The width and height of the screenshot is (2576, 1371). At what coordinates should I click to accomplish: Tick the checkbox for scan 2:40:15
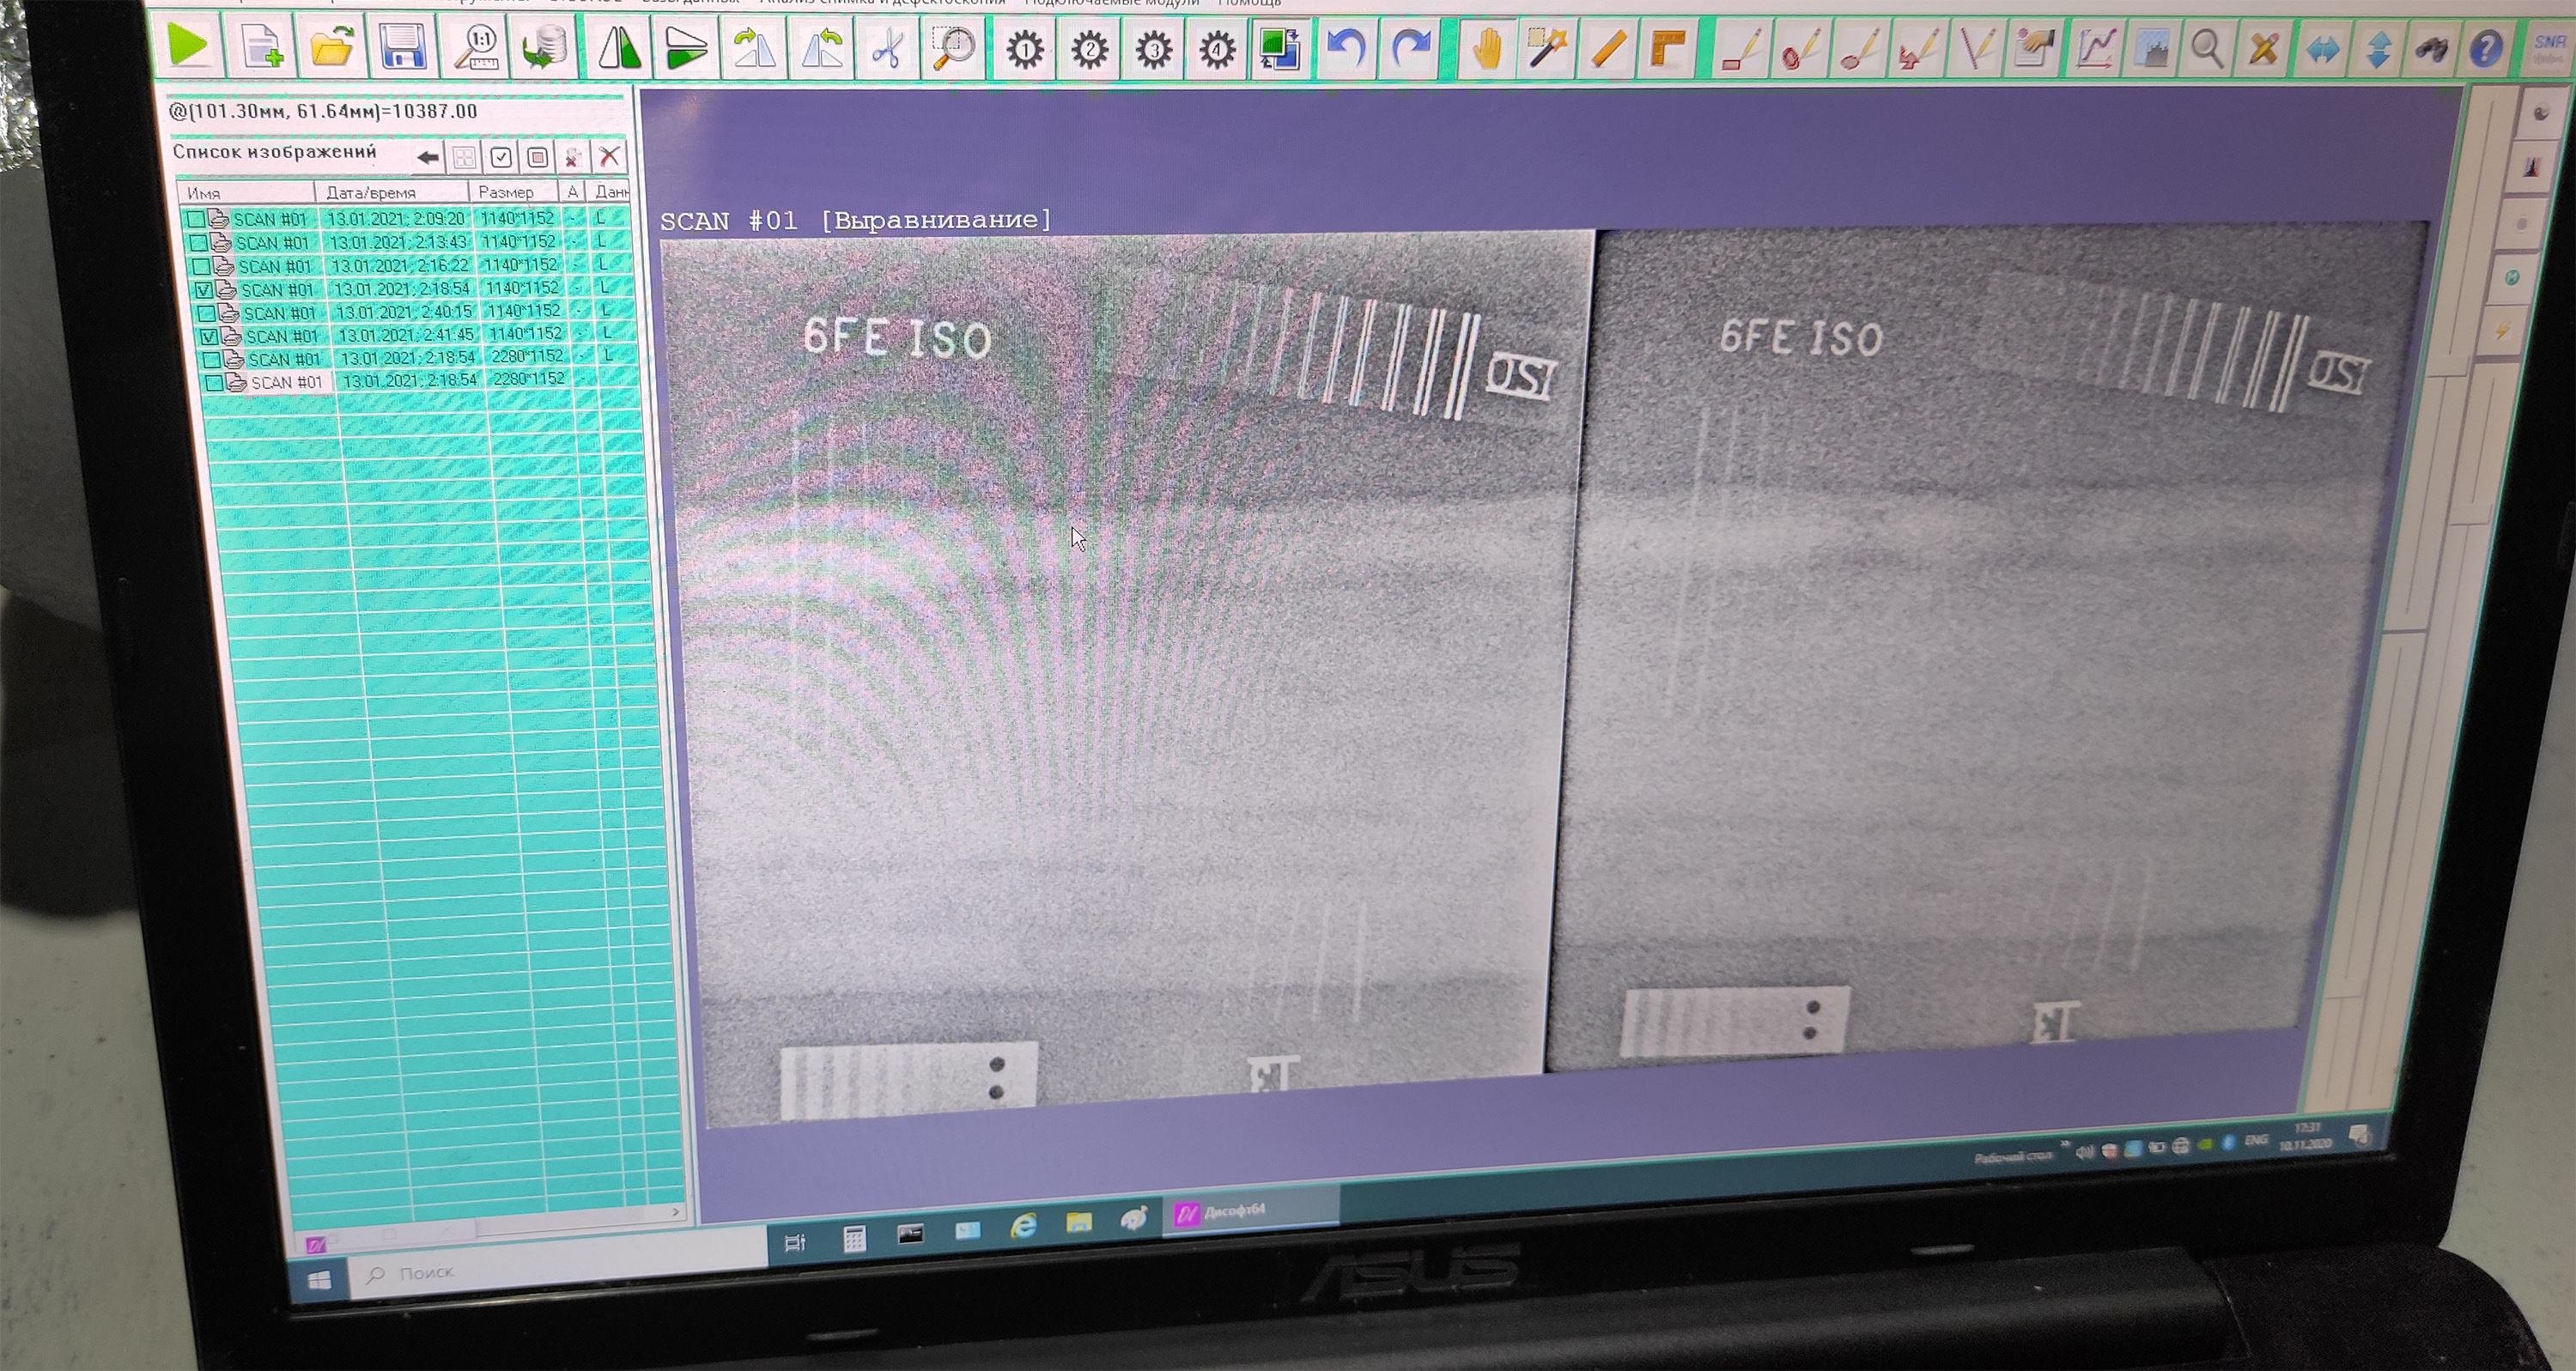point(207,314)
